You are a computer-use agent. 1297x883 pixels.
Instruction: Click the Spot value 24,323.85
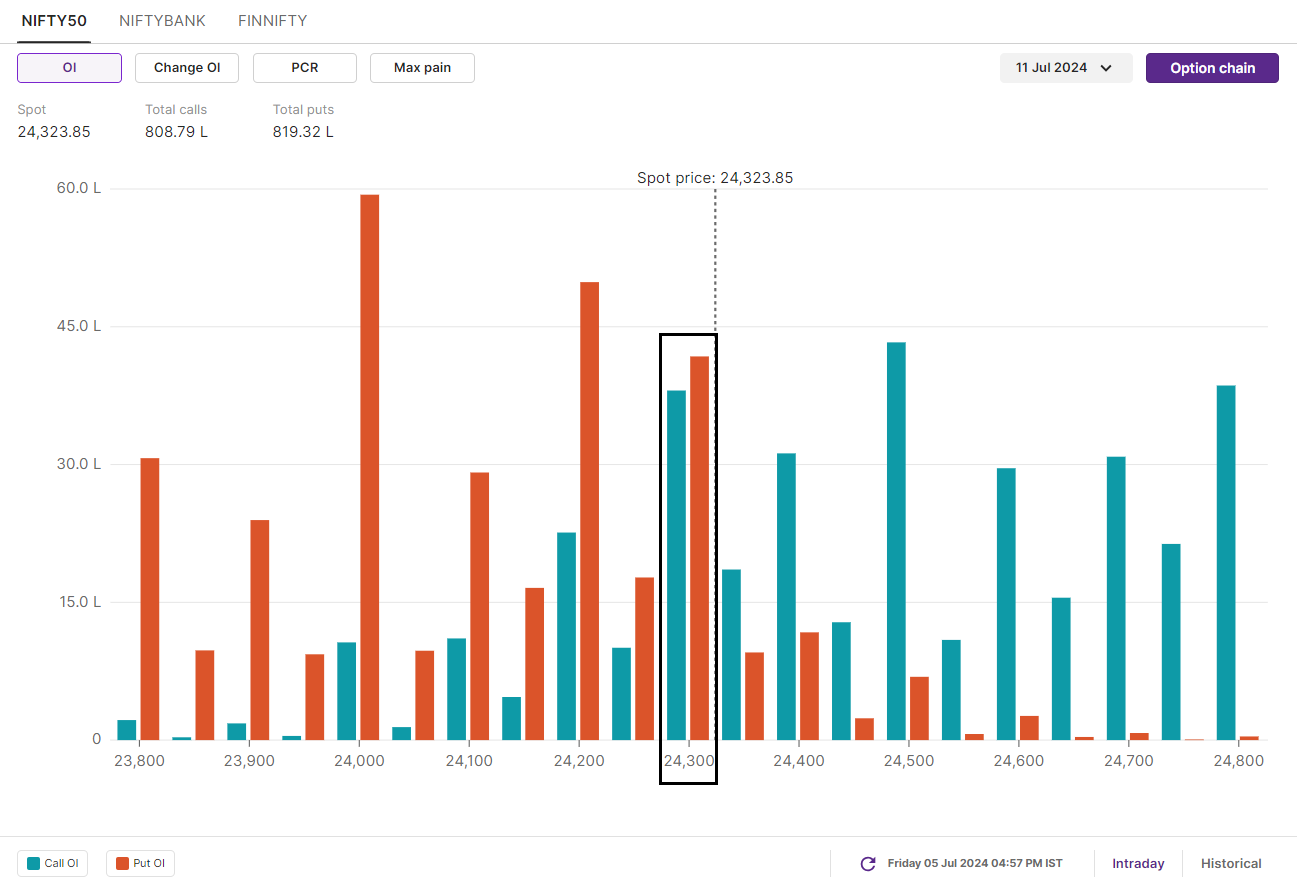tap(54, 131)
